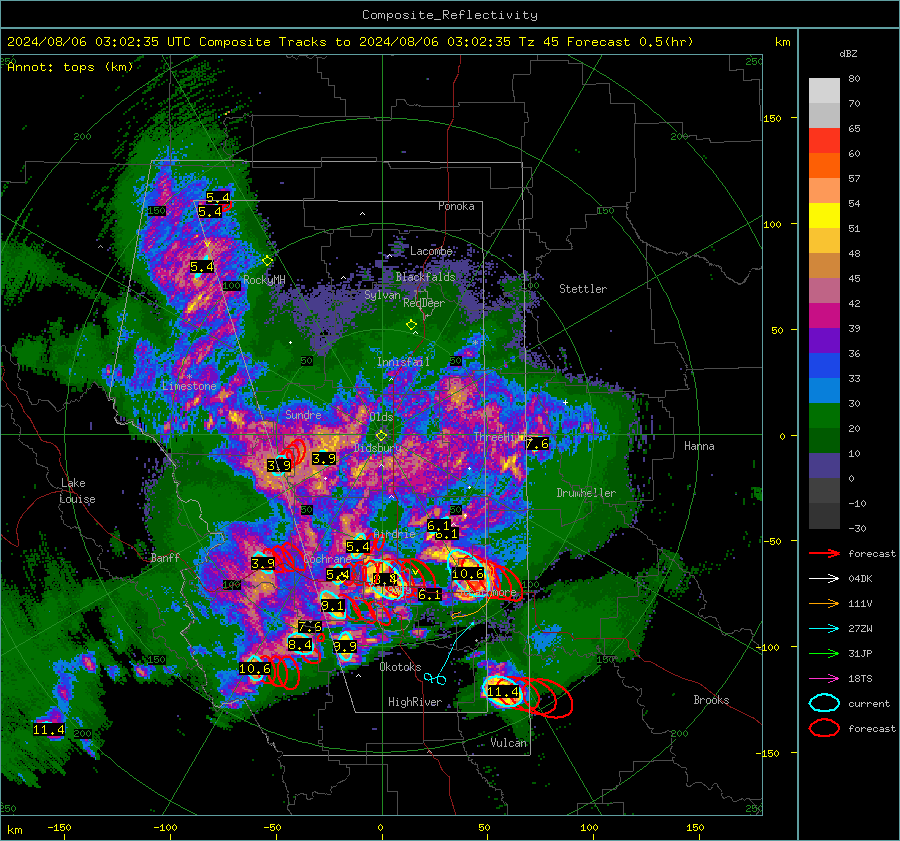Viewport: 900px width, 841px height.
Task: Click the 3.9 storm label beside Cochrane
Action: [263, 564]
